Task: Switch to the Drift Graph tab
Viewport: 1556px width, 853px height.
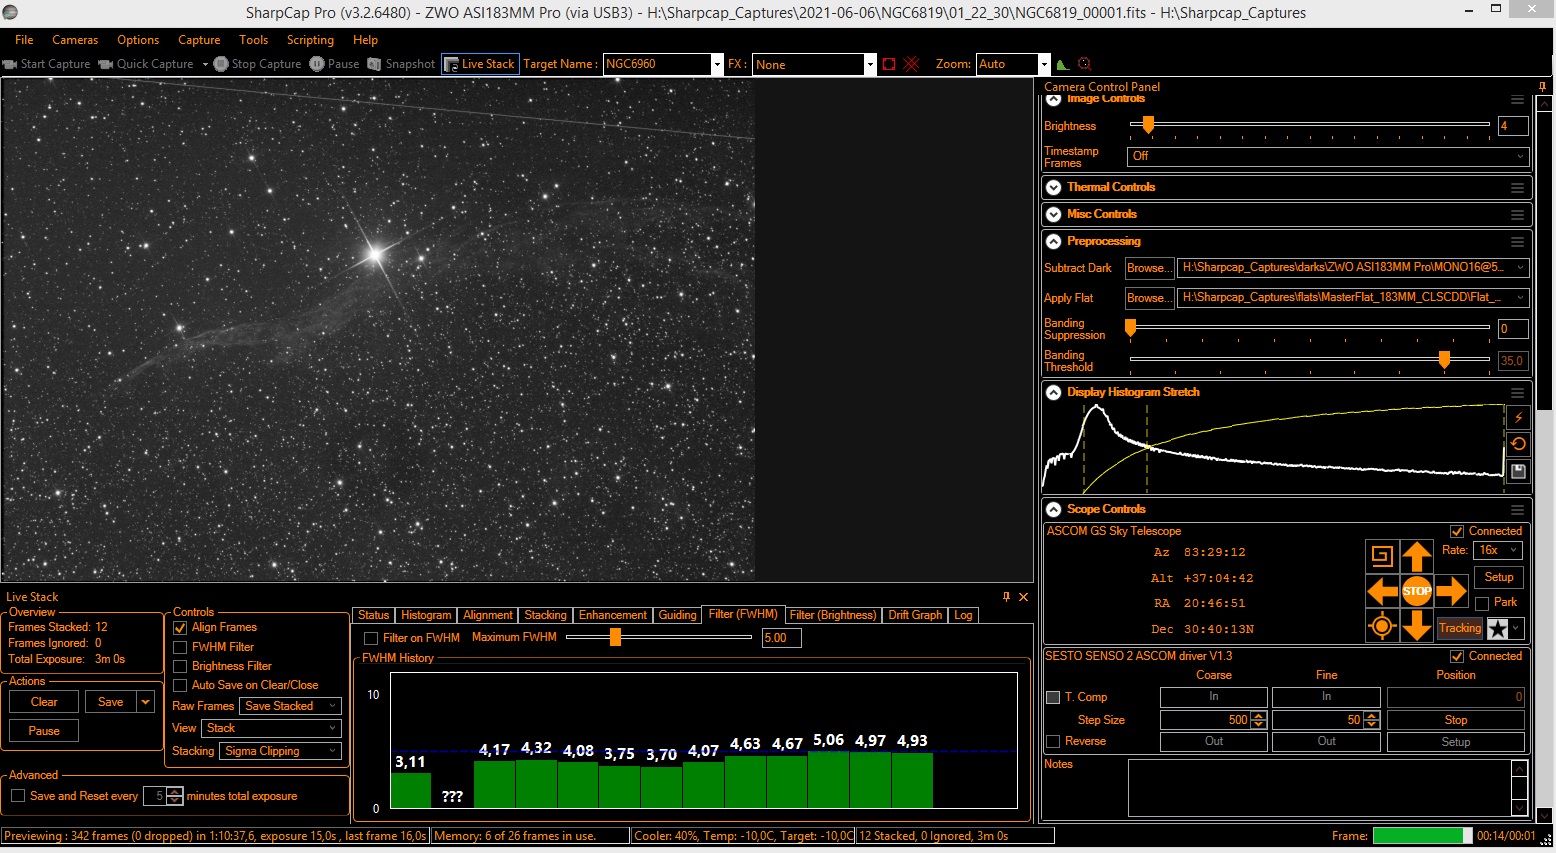Action: 915,615
